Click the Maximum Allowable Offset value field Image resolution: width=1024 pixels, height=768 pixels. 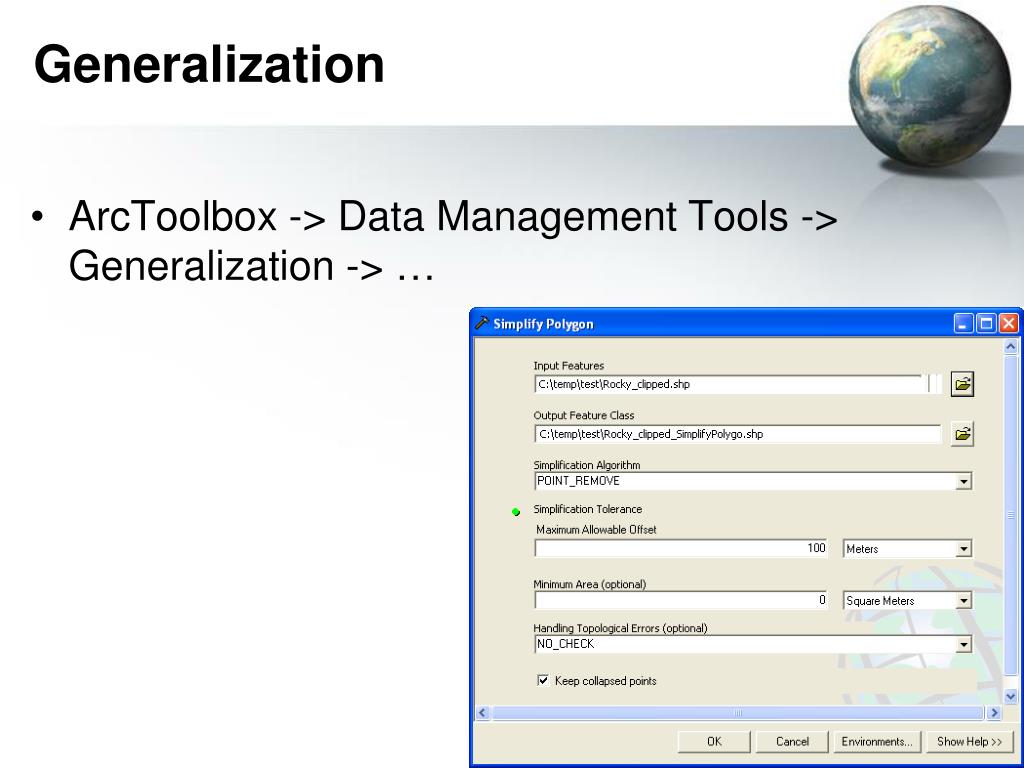681,548
